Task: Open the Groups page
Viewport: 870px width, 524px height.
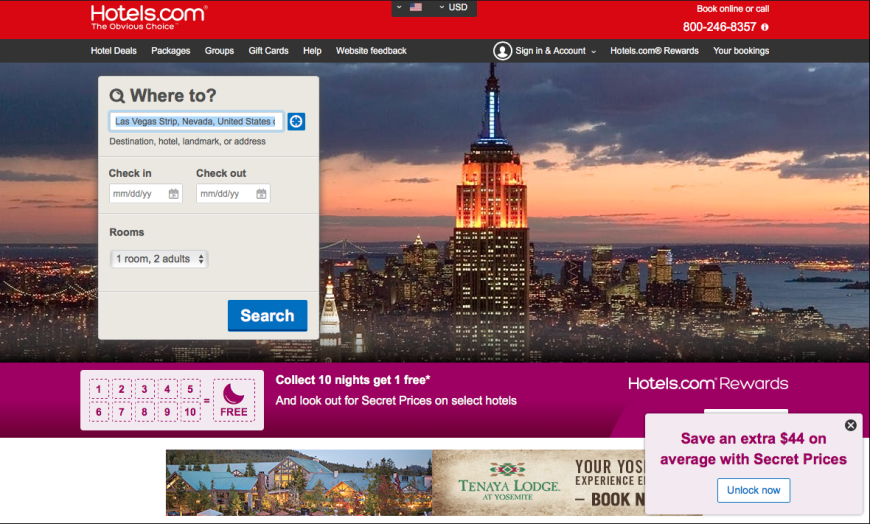Action: 219,51
